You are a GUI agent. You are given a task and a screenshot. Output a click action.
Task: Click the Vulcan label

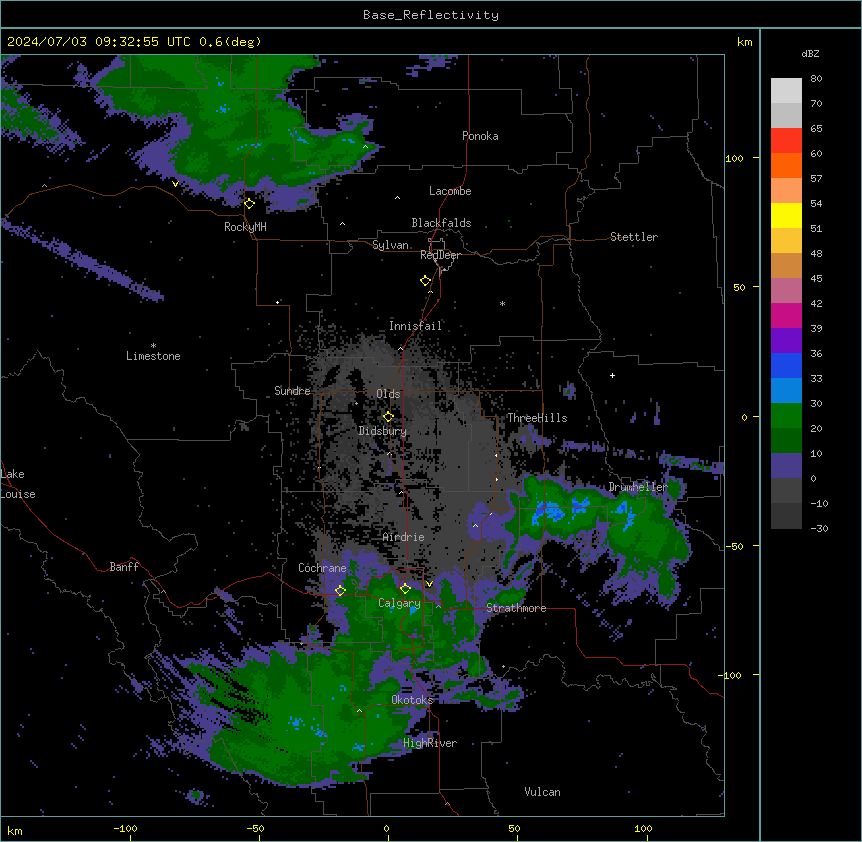tap(542, 792)
